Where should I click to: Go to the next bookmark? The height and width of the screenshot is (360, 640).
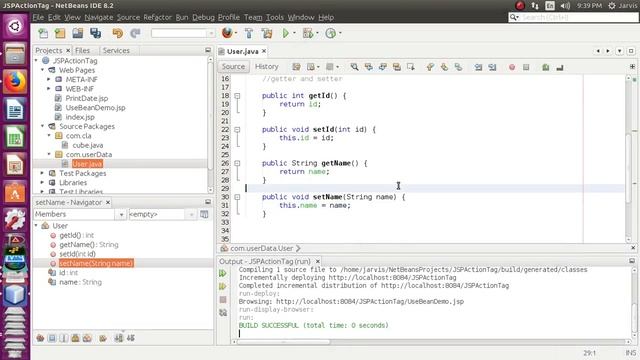[444, 67]
